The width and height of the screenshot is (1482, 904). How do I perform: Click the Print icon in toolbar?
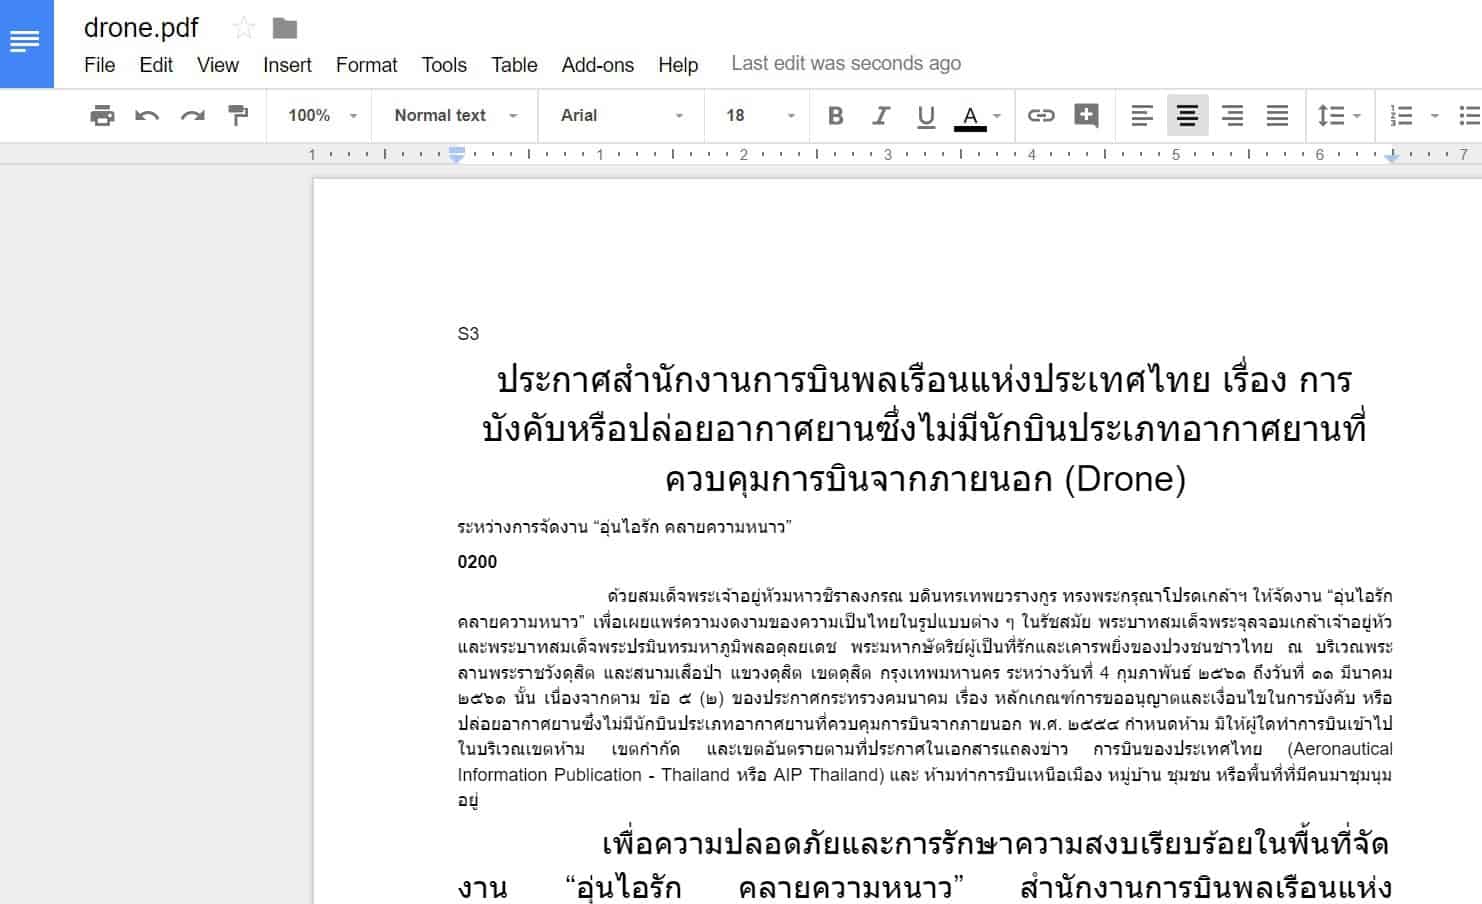(x=102, y=116)
